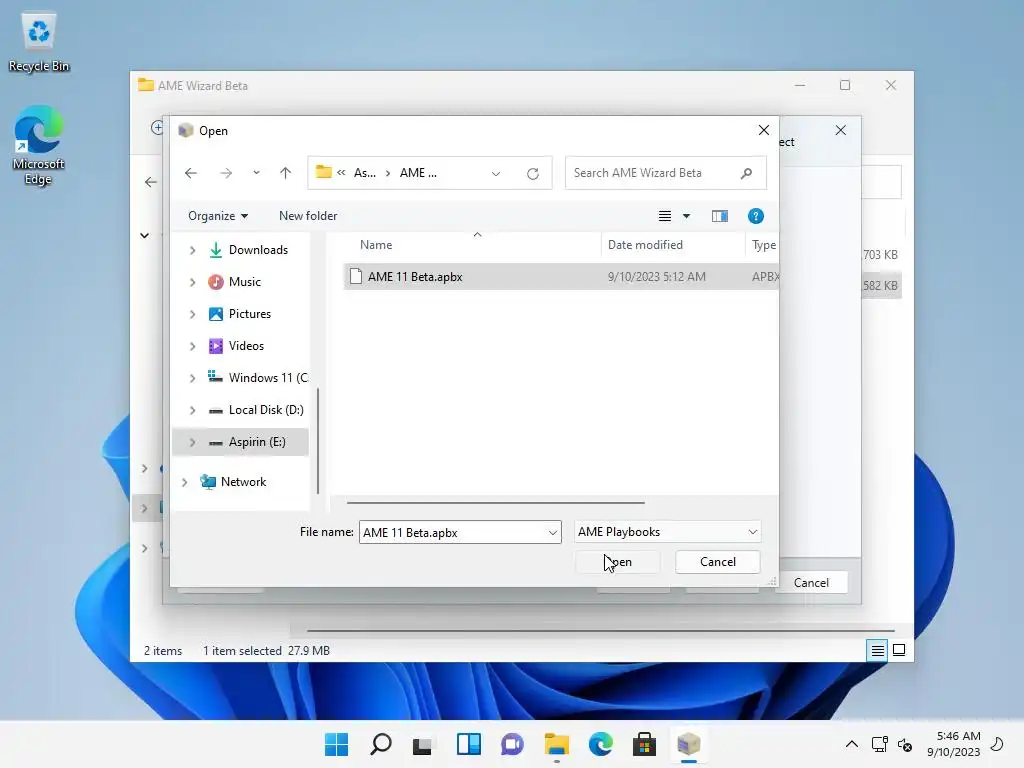Click the Open button
Viewport: 1024px width, 768px height.
[618, 562]
